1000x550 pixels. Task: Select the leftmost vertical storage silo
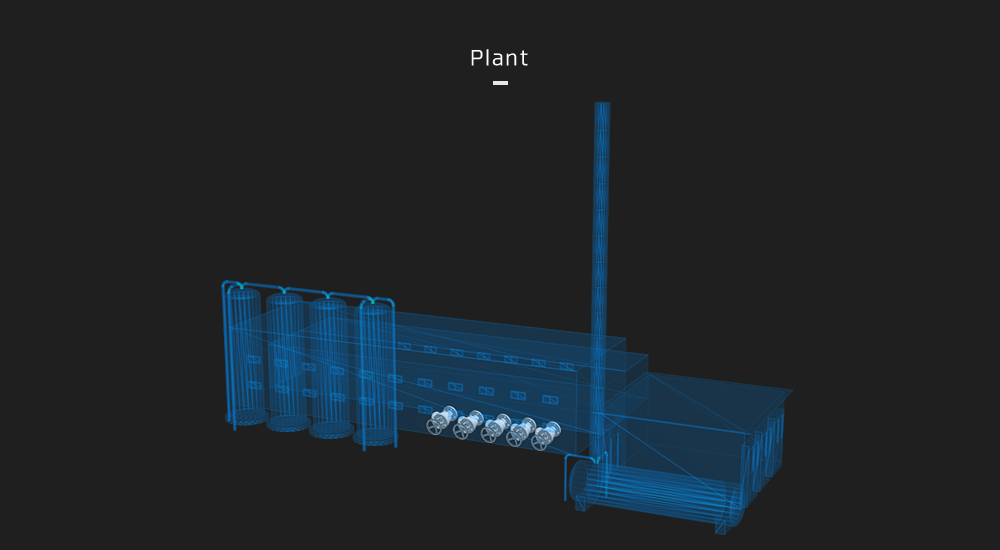tap(245, 356)
